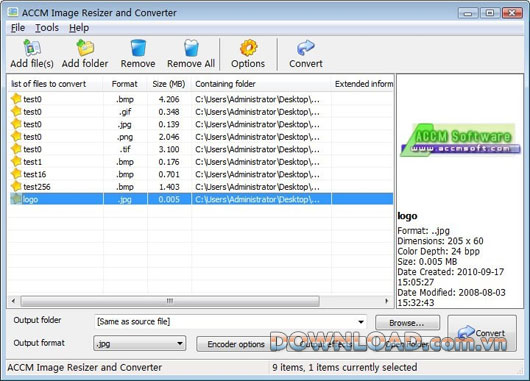Click the Remove bin icon
The height and width of the screenshot is (381, 530).
tap(138, 48)
